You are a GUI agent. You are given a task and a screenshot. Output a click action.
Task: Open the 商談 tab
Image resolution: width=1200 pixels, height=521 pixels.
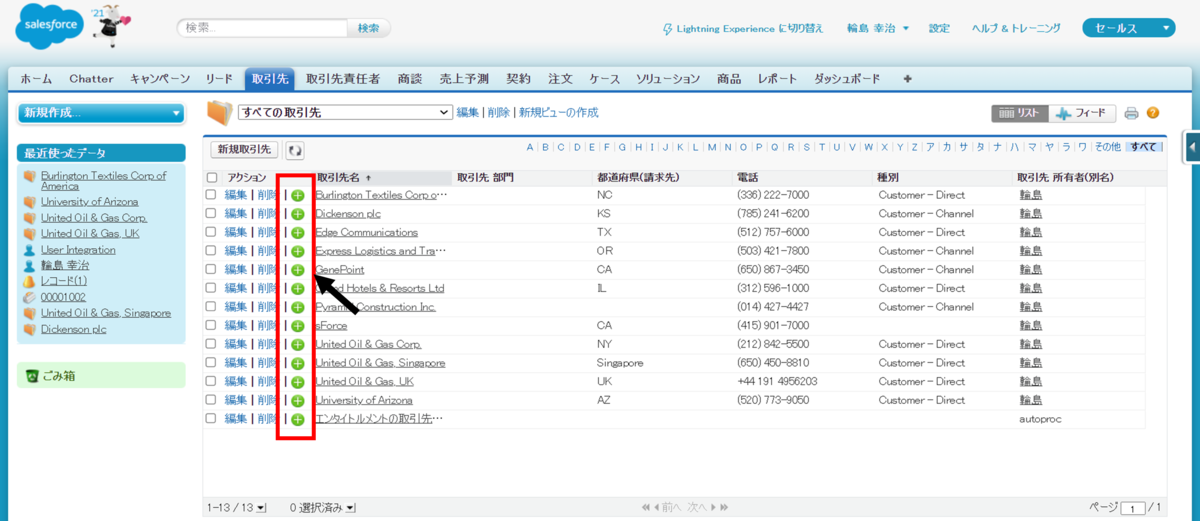click(409, 79)
